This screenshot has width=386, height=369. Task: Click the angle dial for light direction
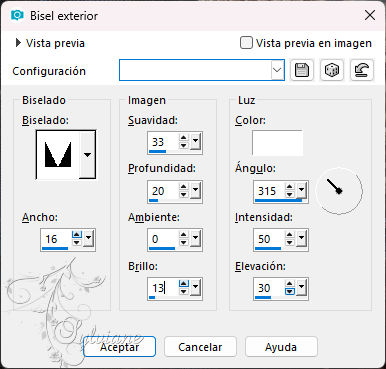[x=339, y=191]
